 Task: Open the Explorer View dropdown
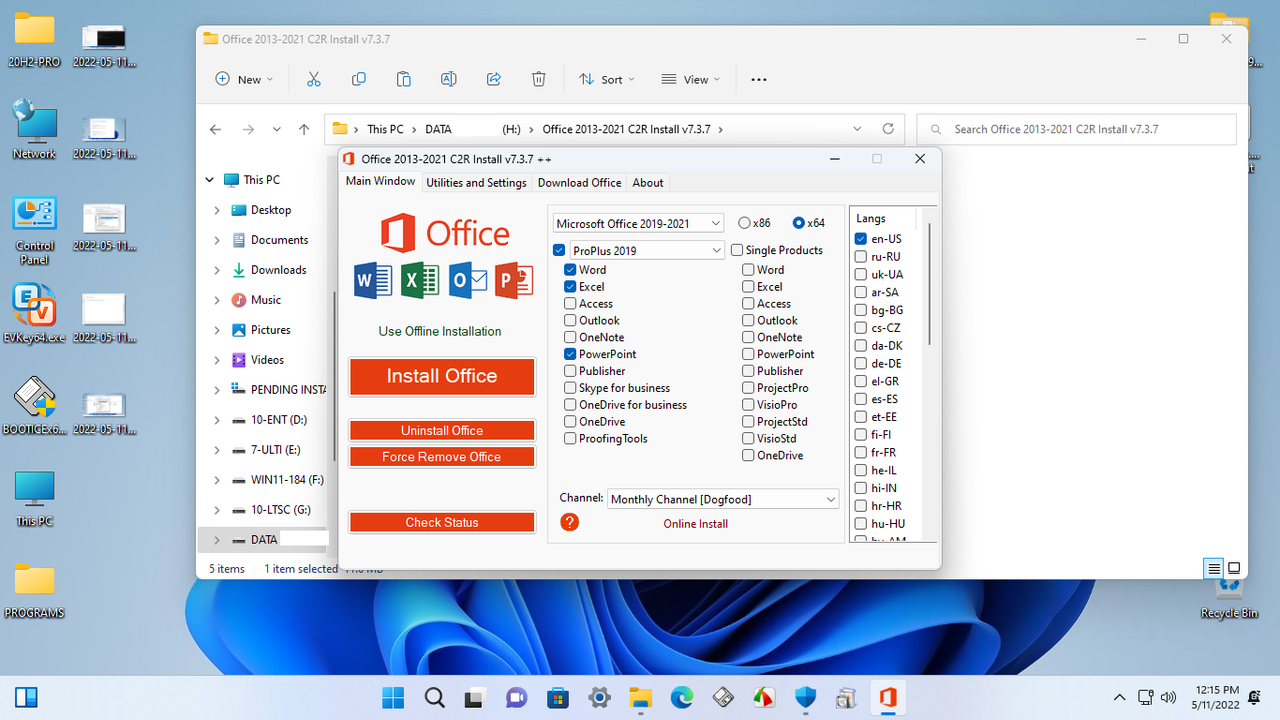pos(691,80)
